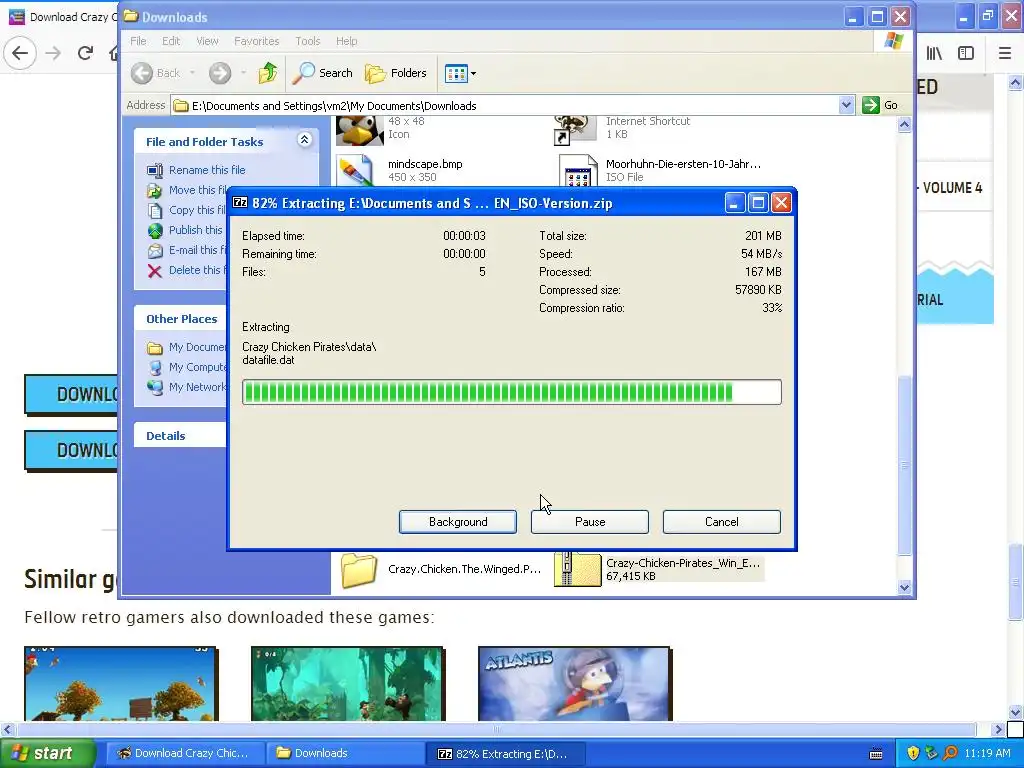Go up one folder level icon

click(268, 73)
